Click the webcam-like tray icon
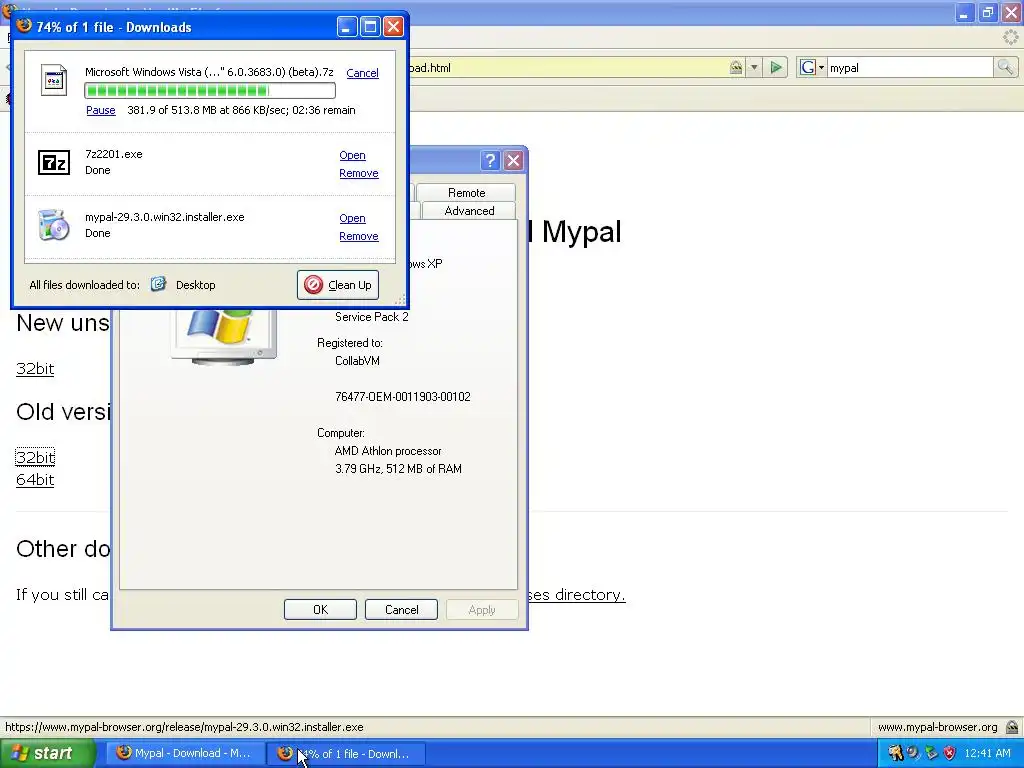Viewport: 1024px width, 768px height. [x=913, y=753]
